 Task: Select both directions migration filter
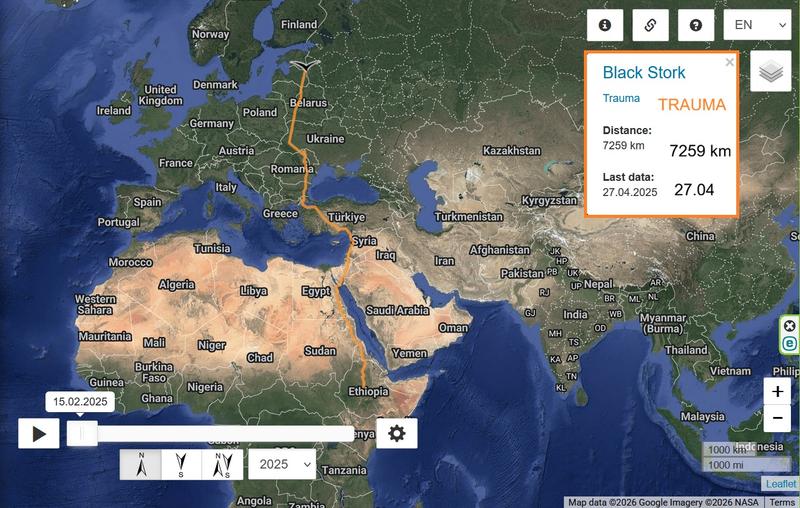click(222, 465)
